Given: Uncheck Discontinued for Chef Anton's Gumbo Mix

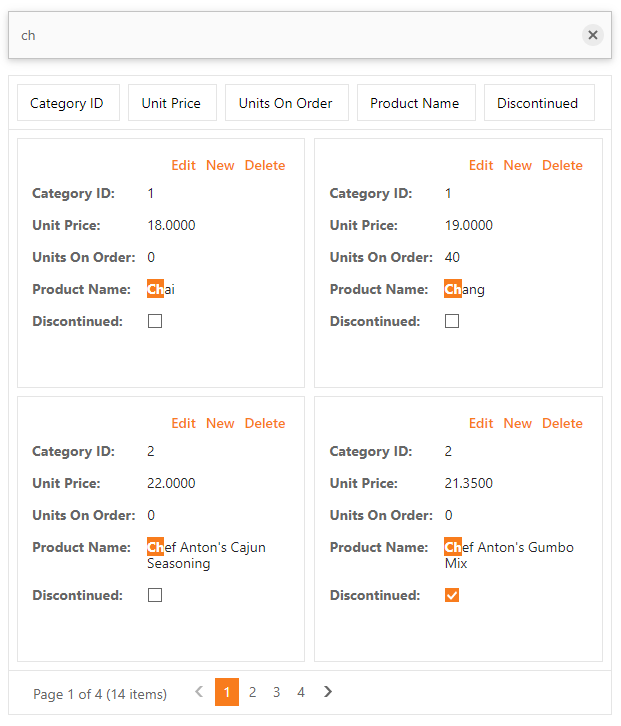Looking at the screenshot, I should 452,595.
